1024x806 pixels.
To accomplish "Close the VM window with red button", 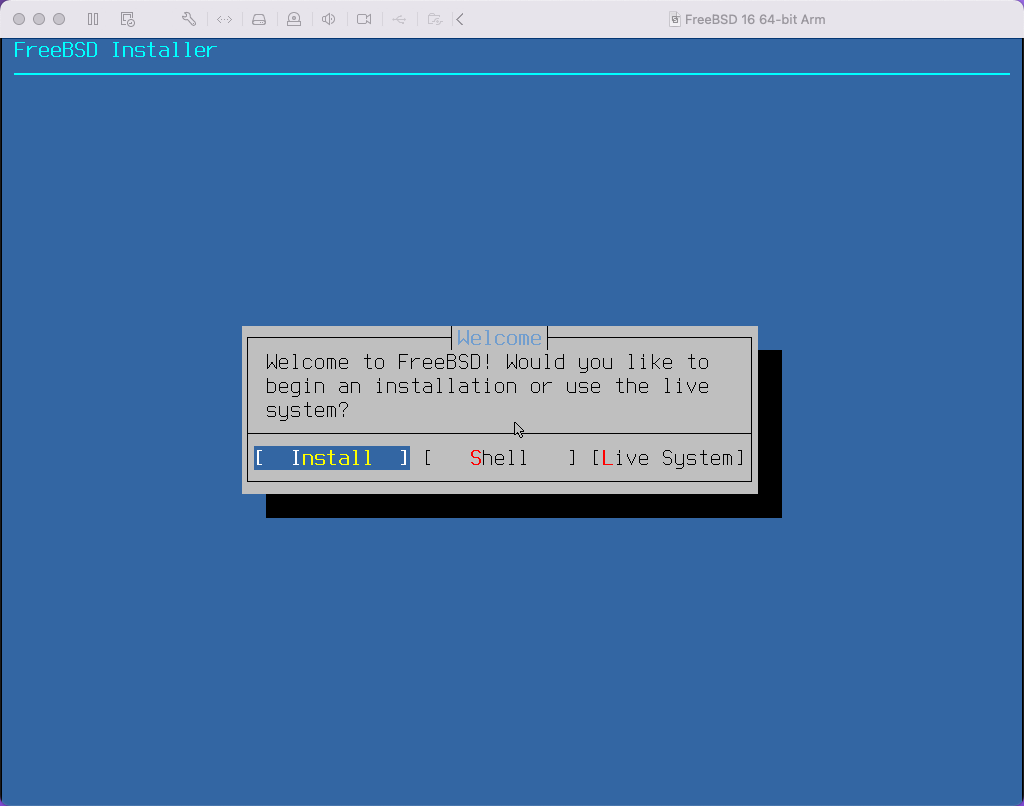I will [x=19, y=19].
